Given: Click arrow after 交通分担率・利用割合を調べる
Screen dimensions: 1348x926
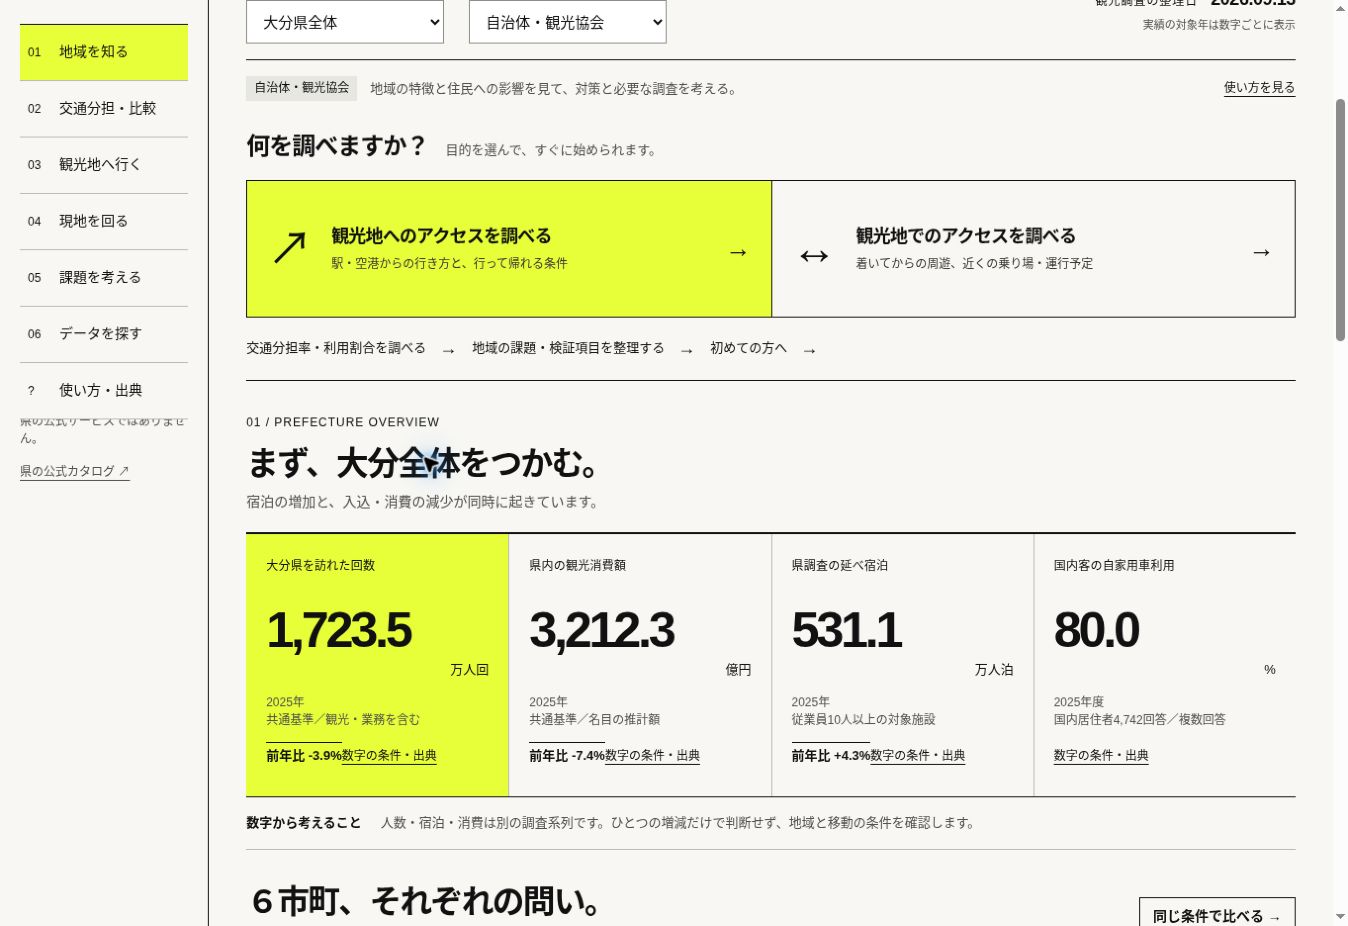Looking at the screenshot, I should coord(448,350).
